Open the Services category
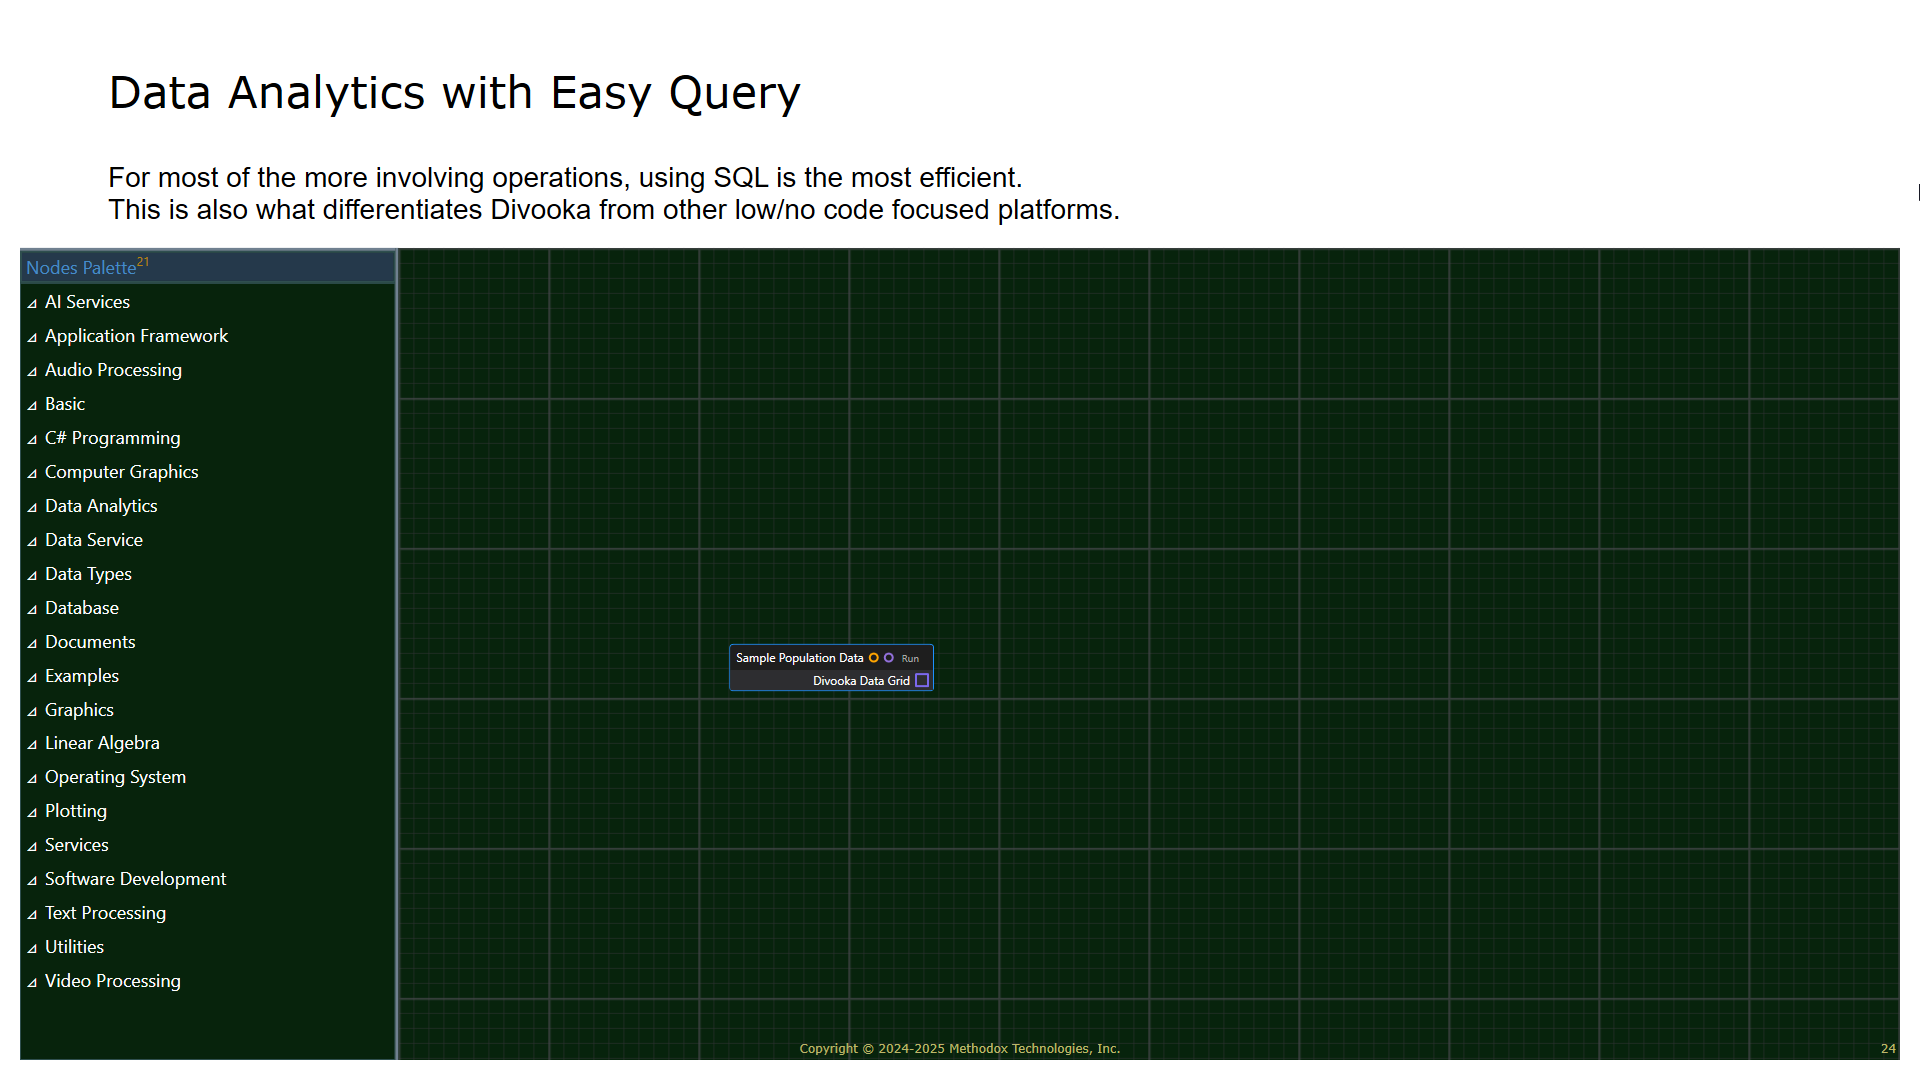Image resolution: width=1920 pixels, height=1080 pixels. pyautogui.click(x=77, y=845)
